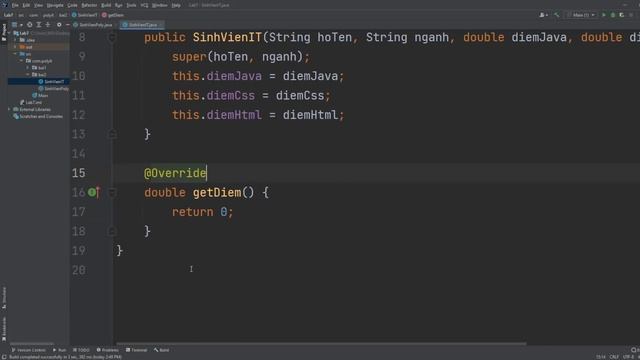Select Lab7.iml file in project tree
The width and height of the screenshot is (640, 360).
pyautogui.click(x=31, y=102)
